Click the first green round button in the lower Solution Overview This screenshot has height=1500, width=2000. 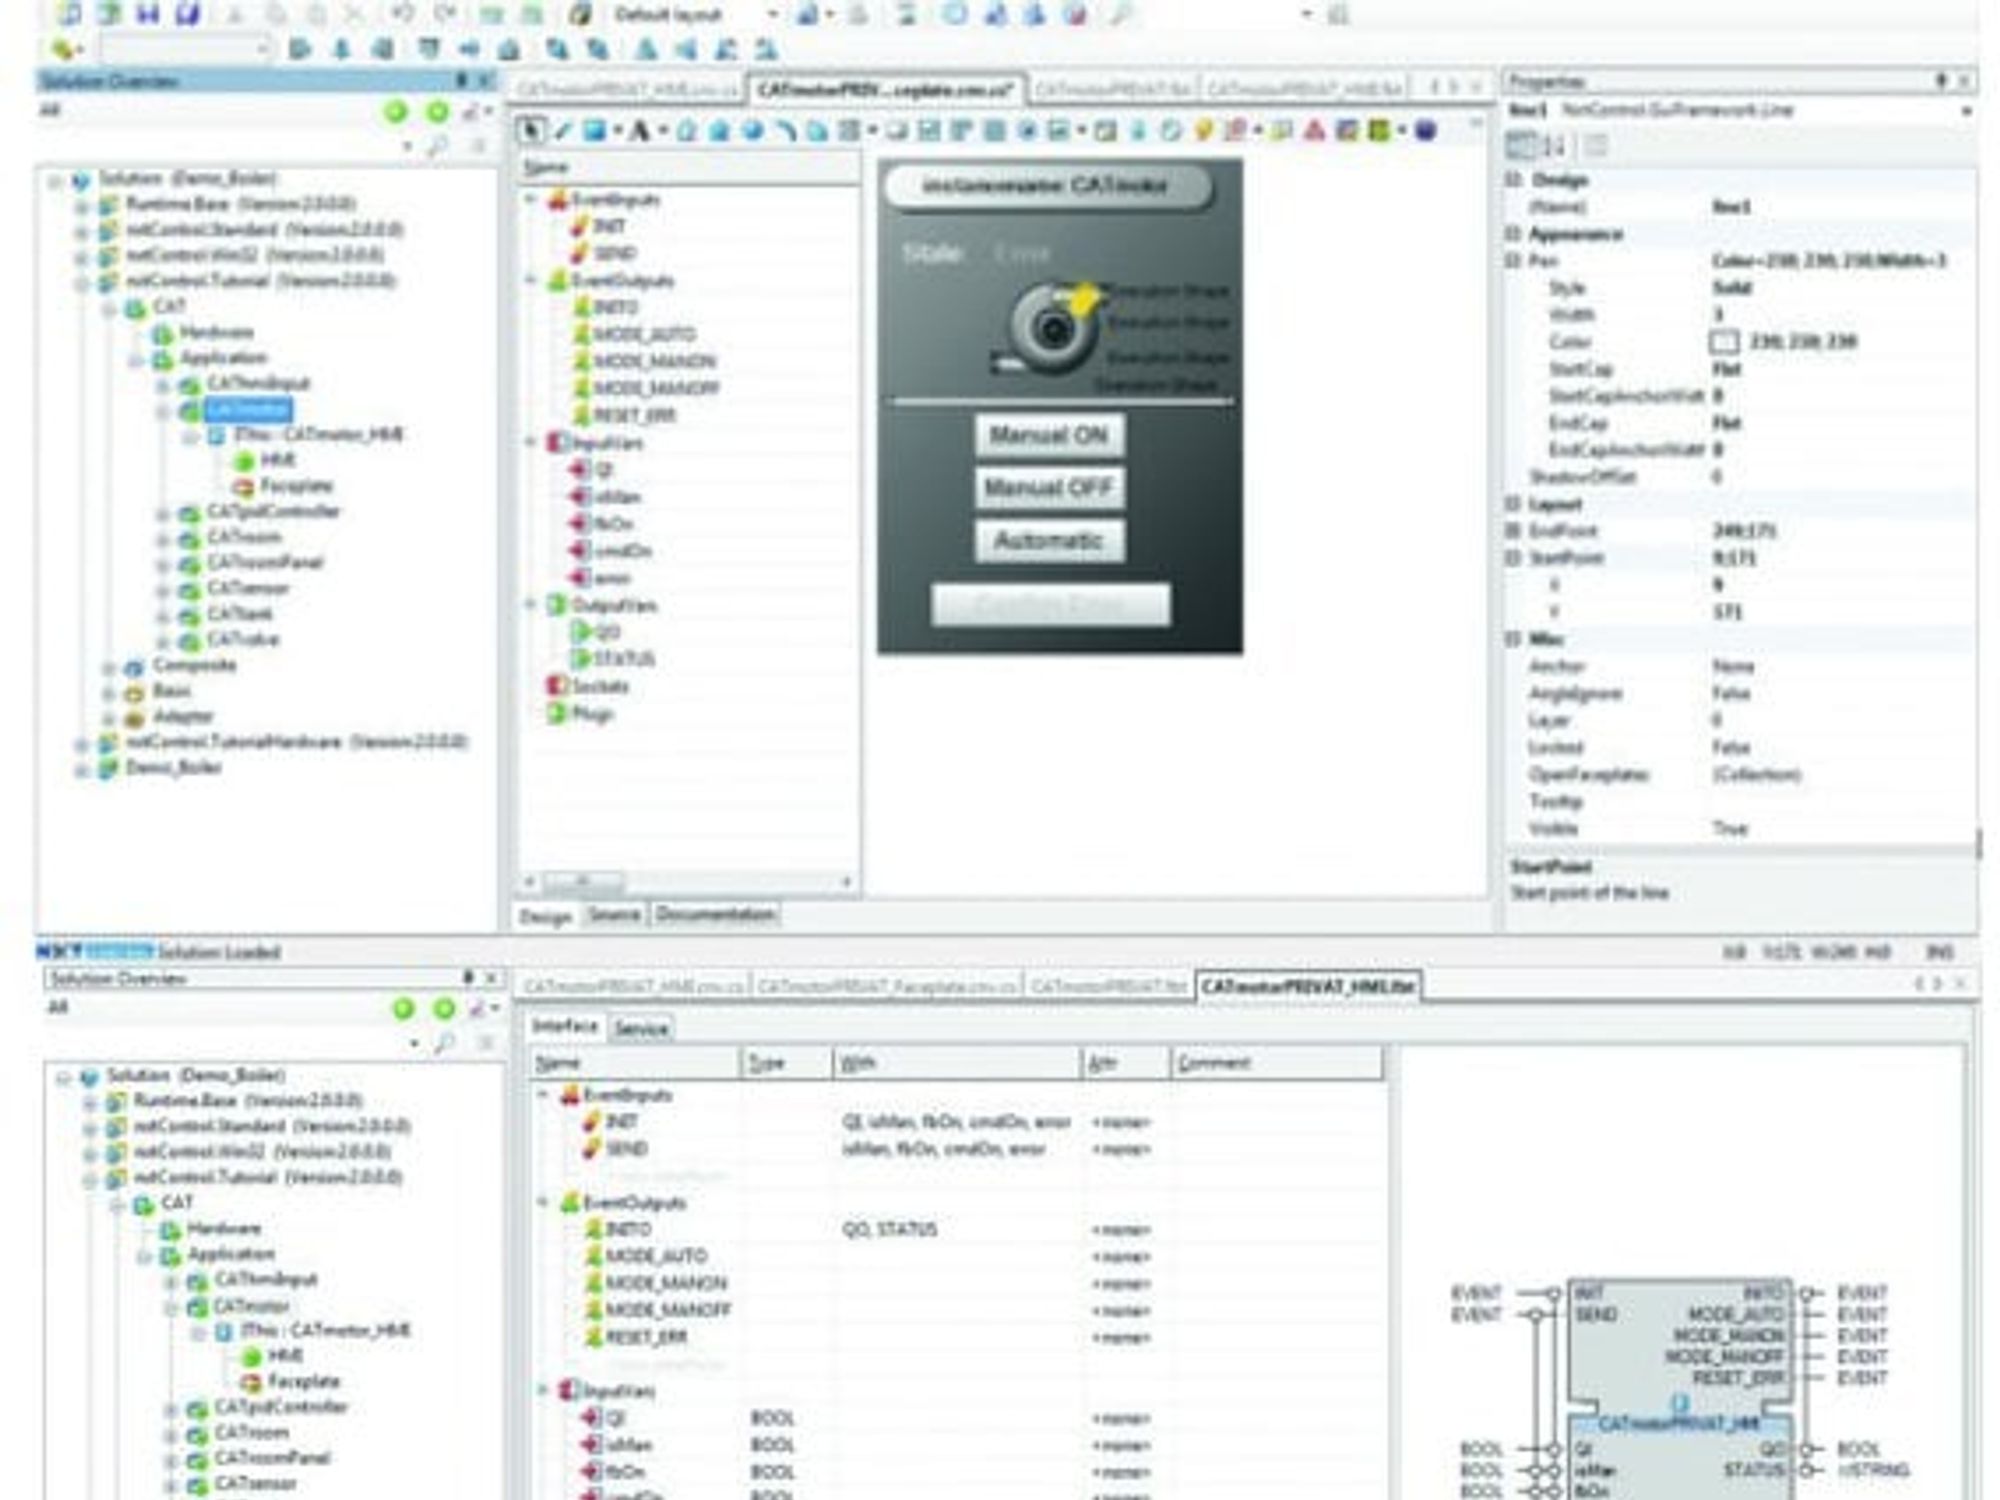click(x=404, y=1009)
